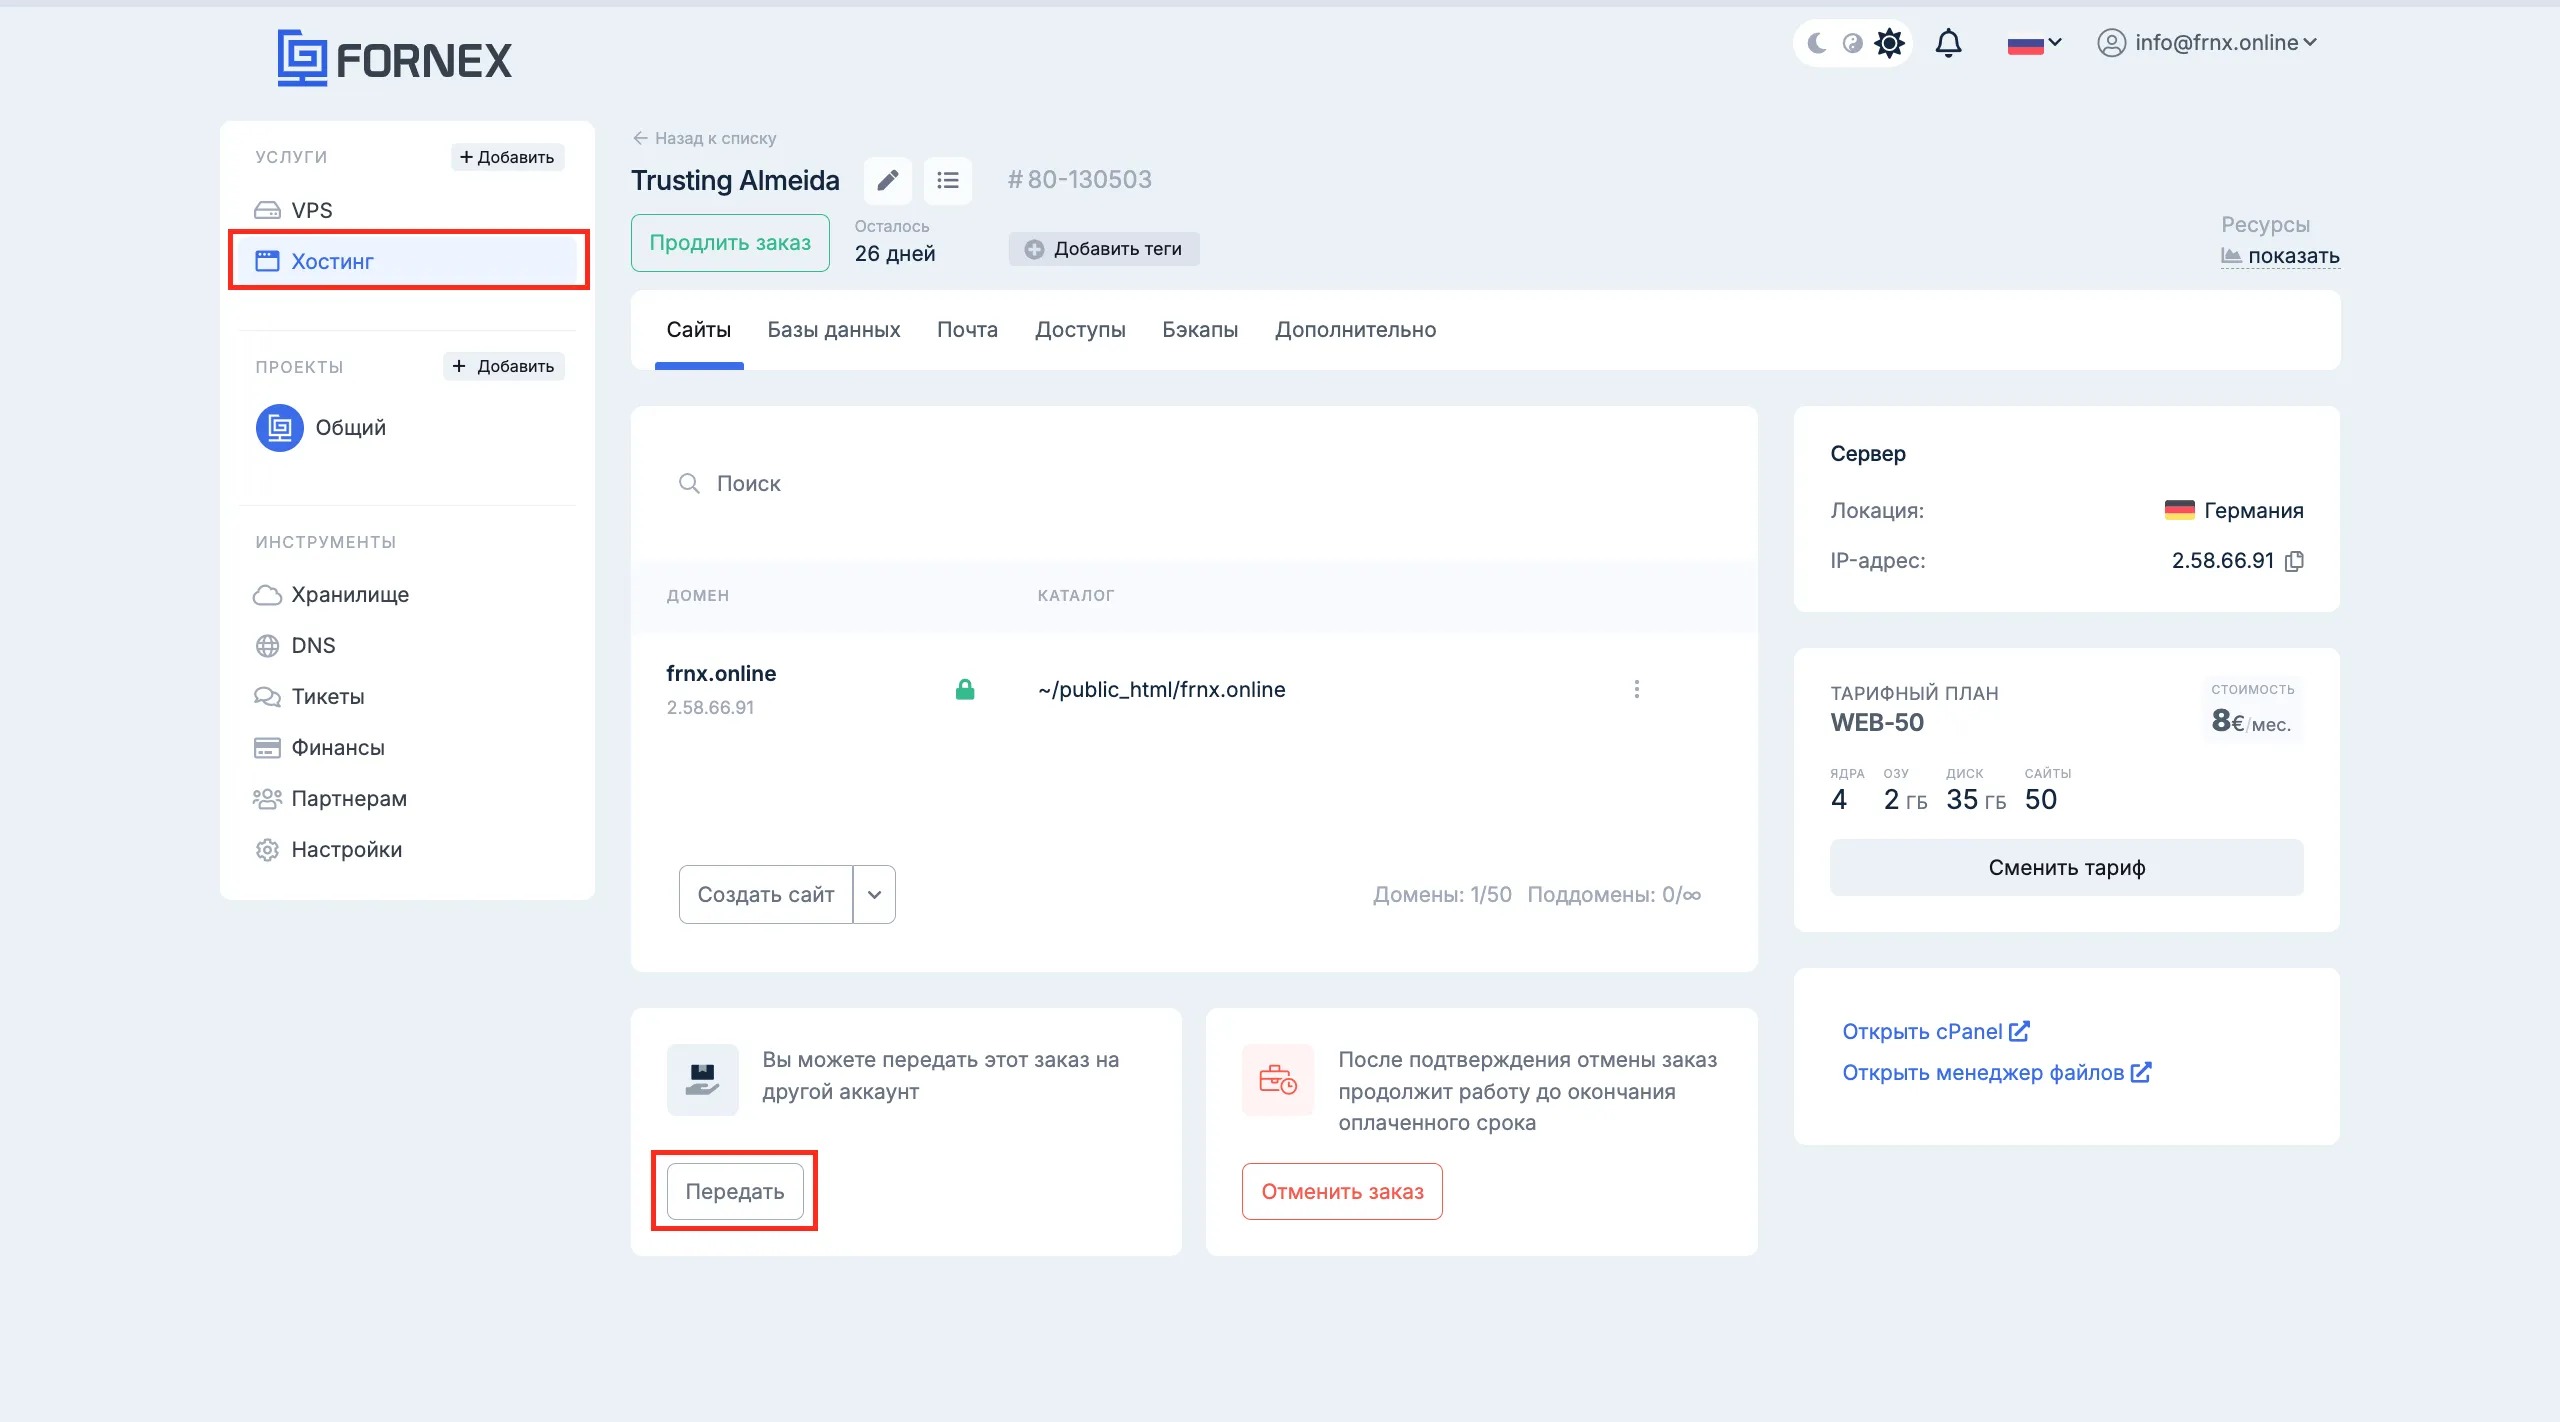Open the Бэкапы tab

pos(1199,330)
